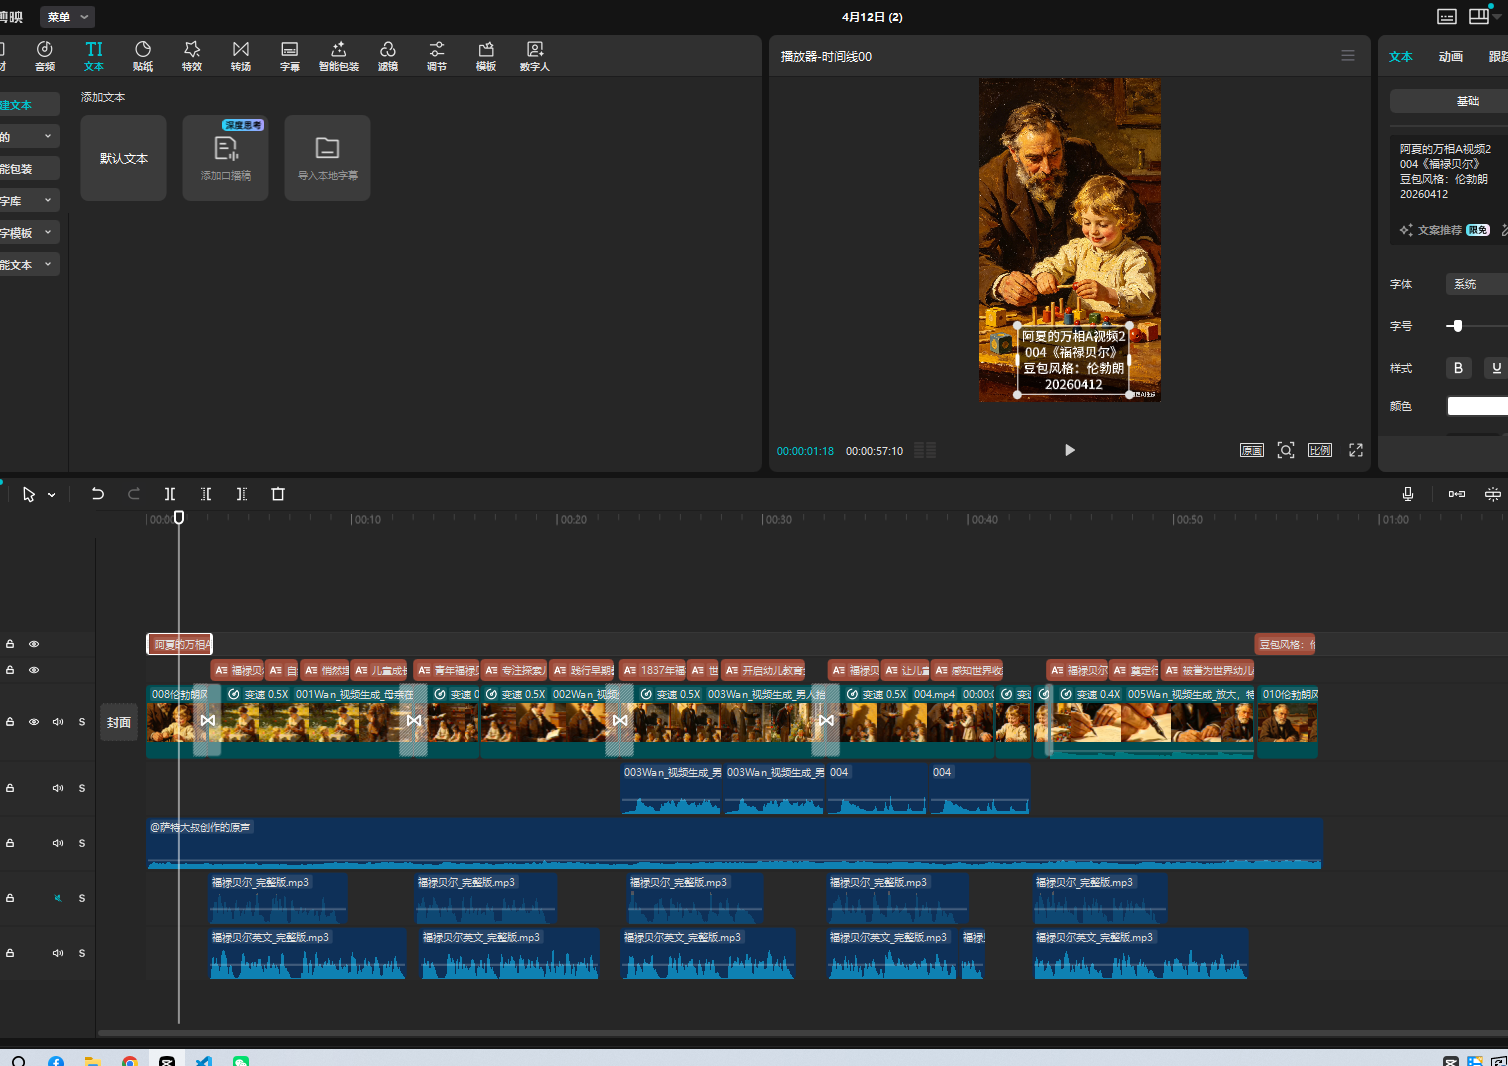The height and width of the screenshot is (1066, 1508).
Task: Add a 默认文本 default text
Action: click(x=124, y=158)
